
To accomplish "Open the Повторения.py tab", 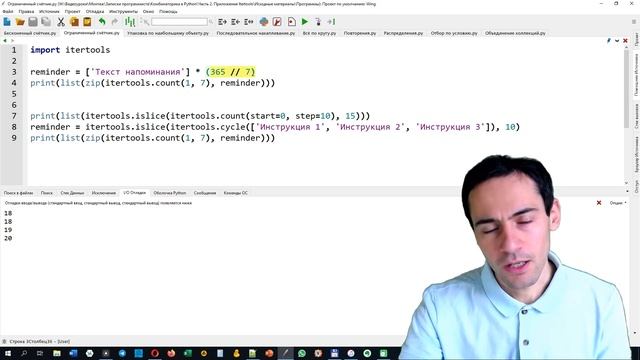I will (360, 33).
